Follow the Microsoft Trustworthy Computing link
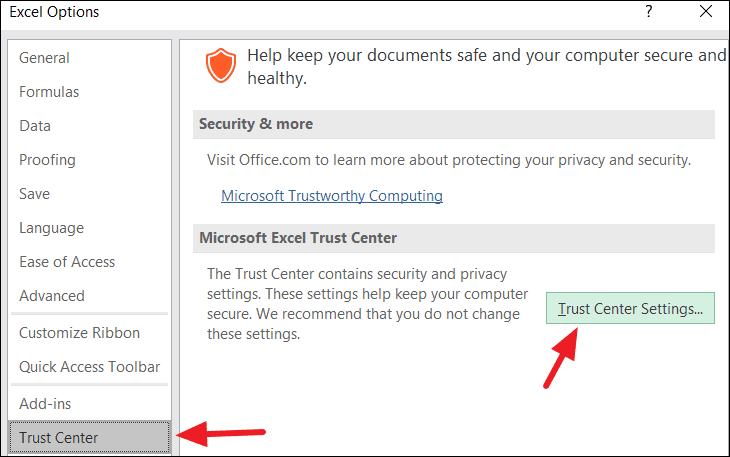Screen dimensions: 730x457 click(x=332, y=196)
